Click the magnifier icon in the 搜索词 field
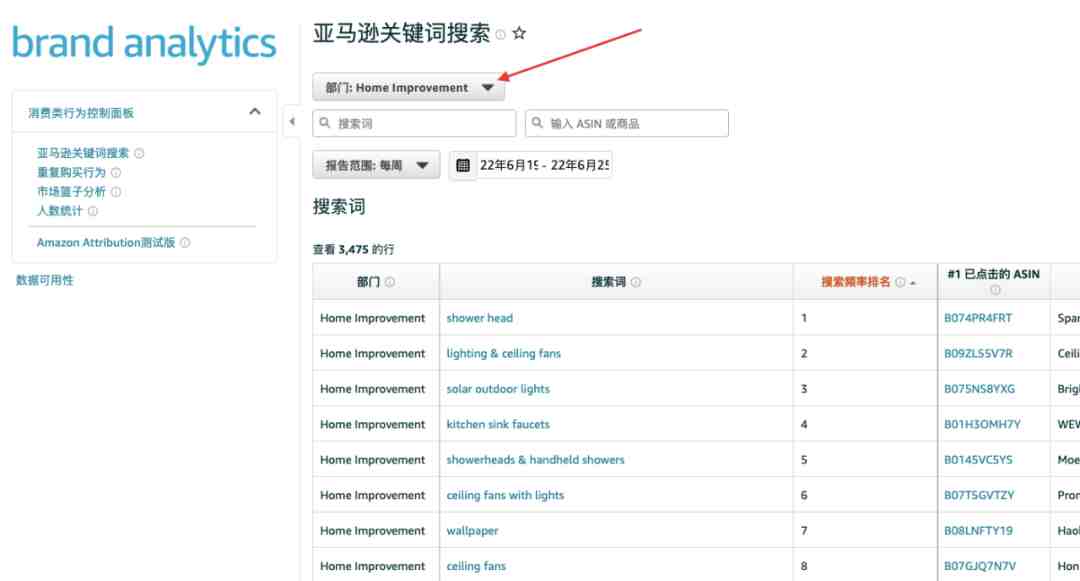Image resolution: width=1080 pixels, height=581 pixels. tap(325, 123)
